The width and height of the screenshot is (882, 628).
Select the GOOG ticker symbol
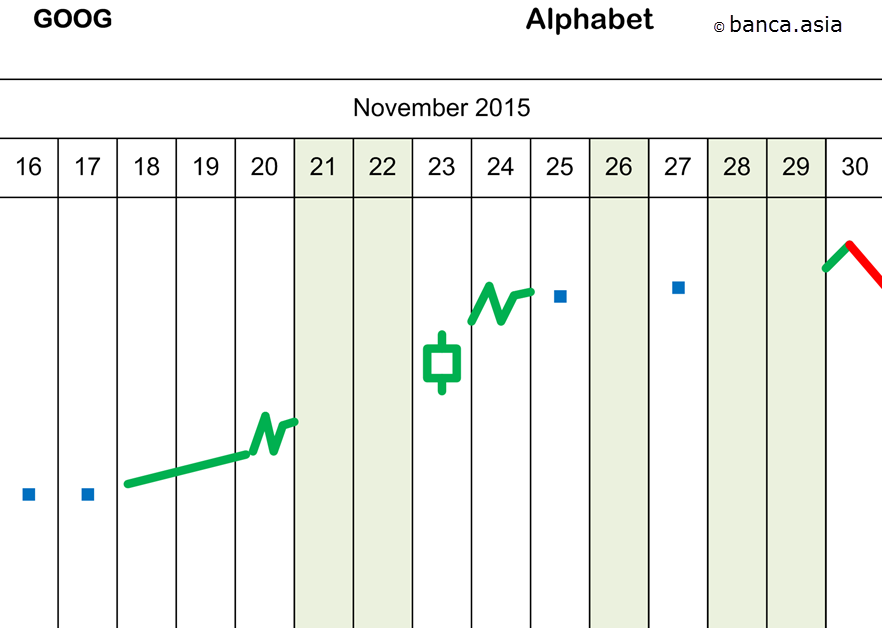pyautogui.click(x=73, y=20)
